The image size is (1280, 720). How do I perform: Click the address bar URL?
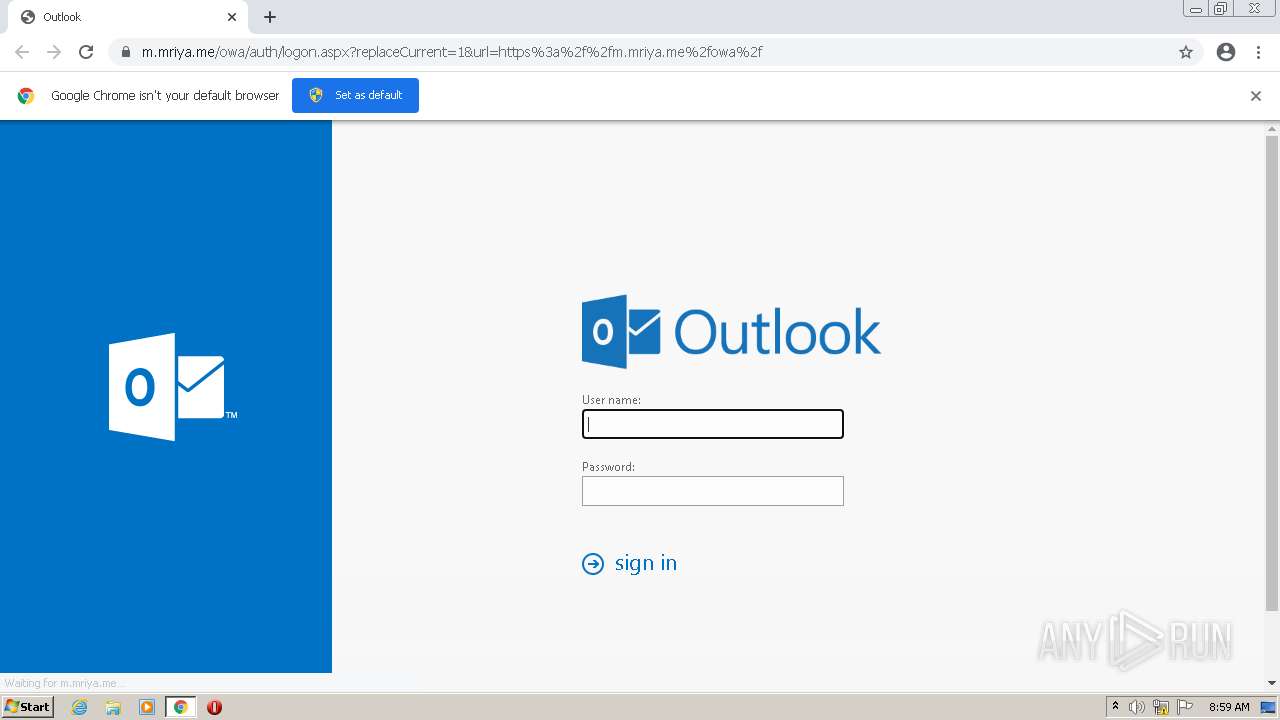coord(452,52)
